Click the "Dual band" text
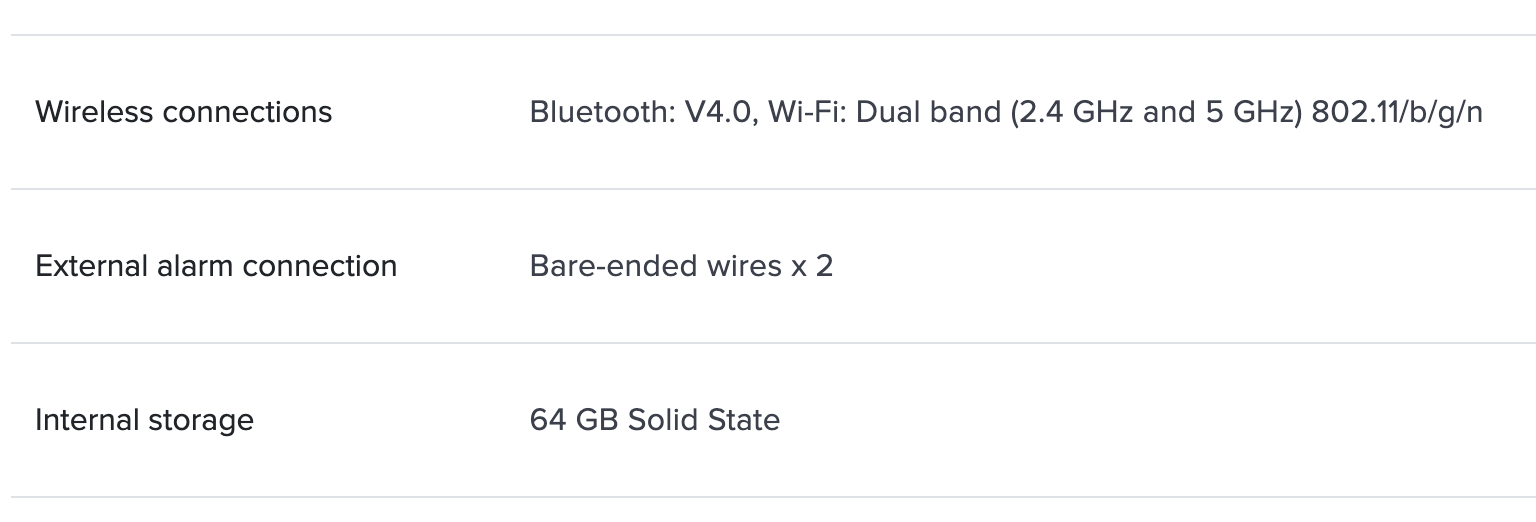This screenshot has width=1536, height=522. point(928,112)
